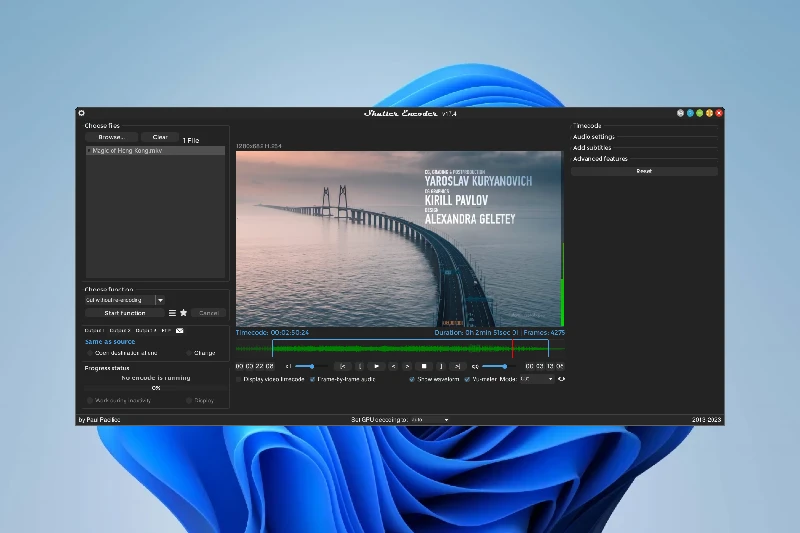Set the in point with the left bracket
This screenshot has height=533, width=800.
click(360, 366)
